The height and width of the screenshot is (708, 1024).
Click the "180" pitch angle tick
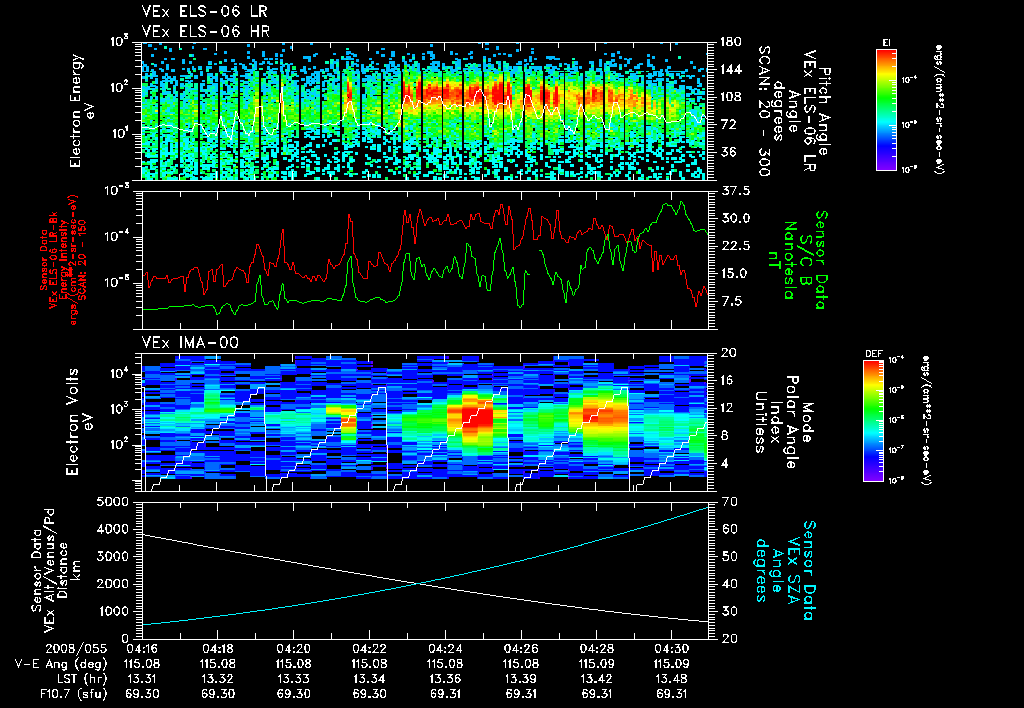(730, 42)
